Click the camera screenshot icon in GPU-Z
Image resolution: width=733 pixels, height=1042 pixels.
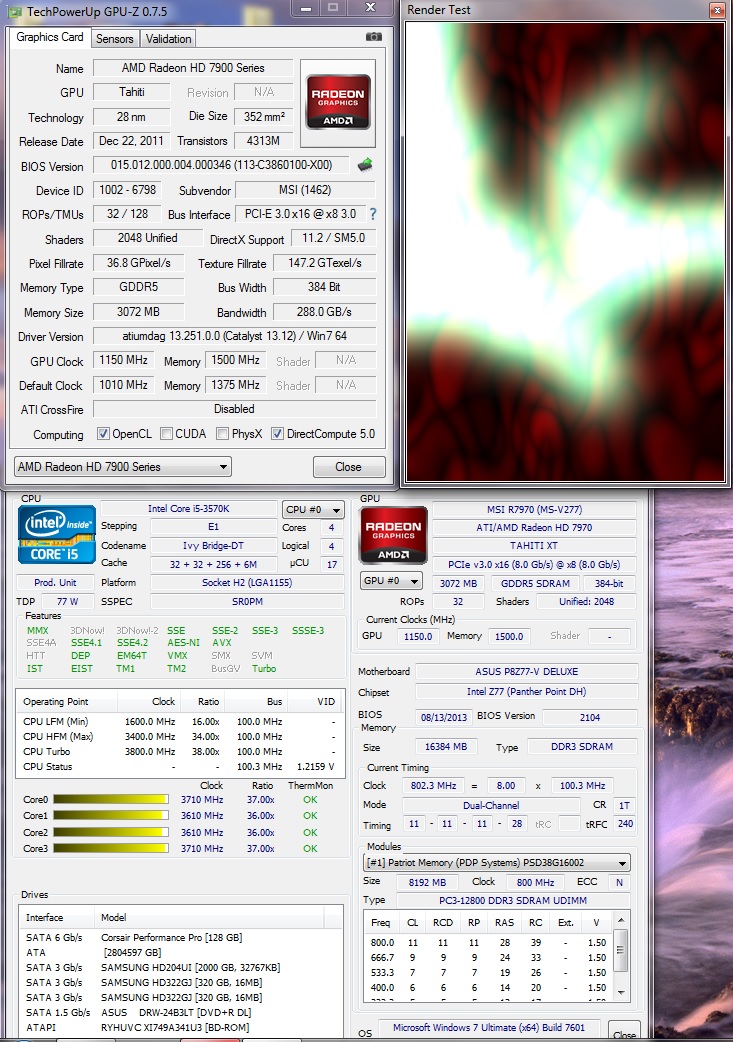click(x=374, y=37)
